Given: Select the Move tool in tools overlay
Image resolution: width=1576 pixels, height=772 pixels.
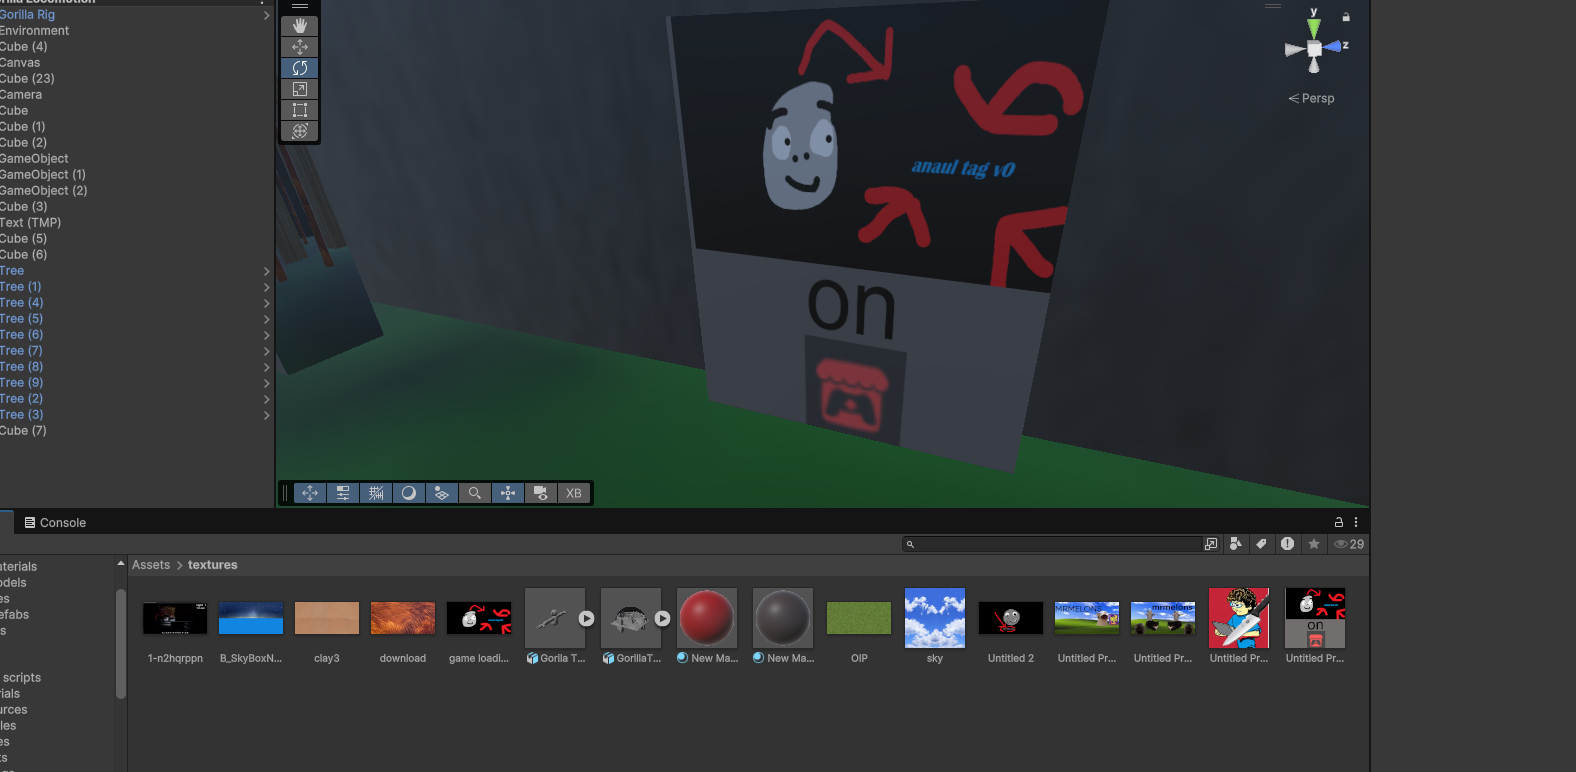Looking at the screenshot, I should point(300,47).
